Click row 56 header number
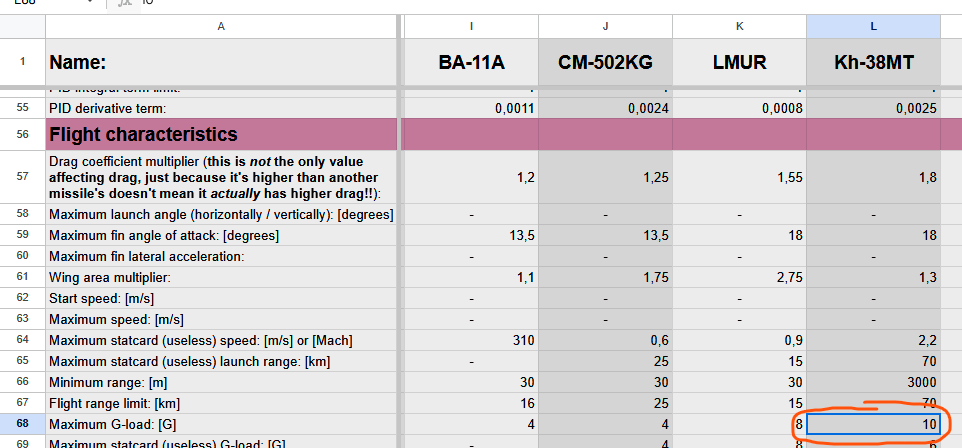Viewport: 962px width, 448px height. [22, 134]
